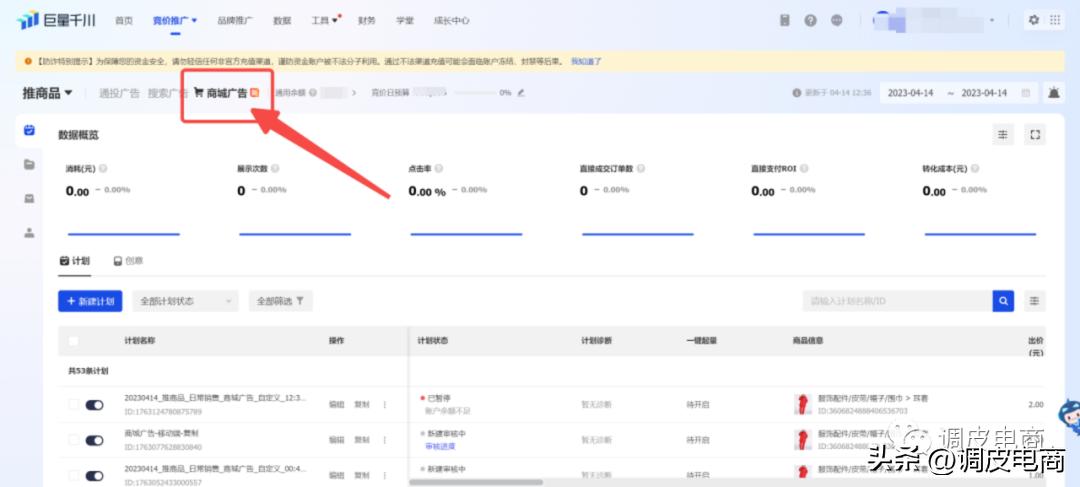Click the fullscreen expand icon in 数据概览
The width and height of the screenshot is (1080, 487).
(1035, 134)
